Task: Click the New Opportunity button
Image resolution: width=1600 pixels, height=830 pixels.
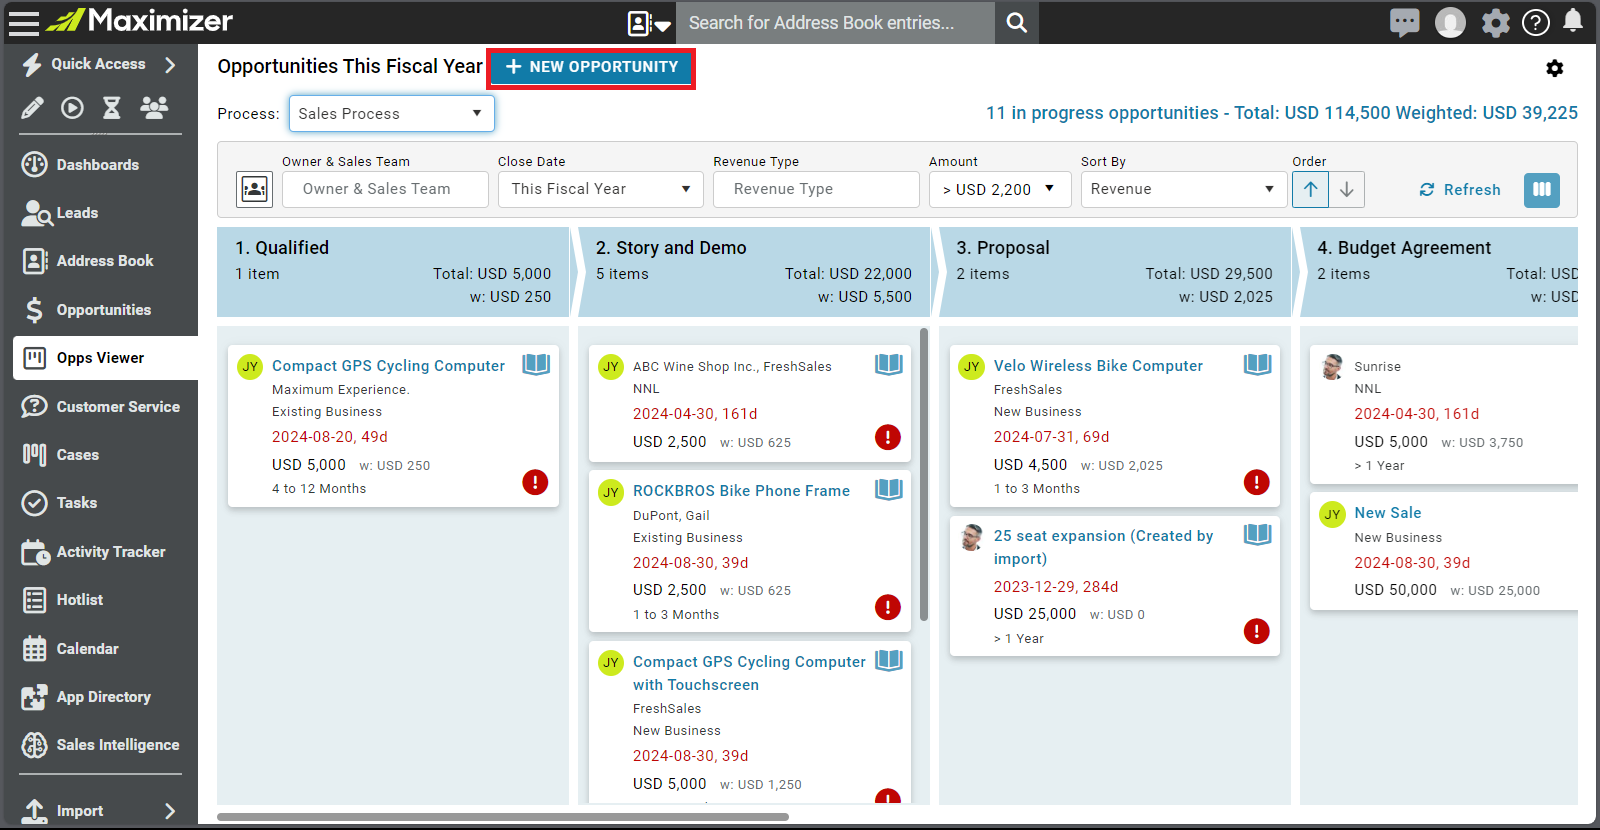Action: click(591, 67)
